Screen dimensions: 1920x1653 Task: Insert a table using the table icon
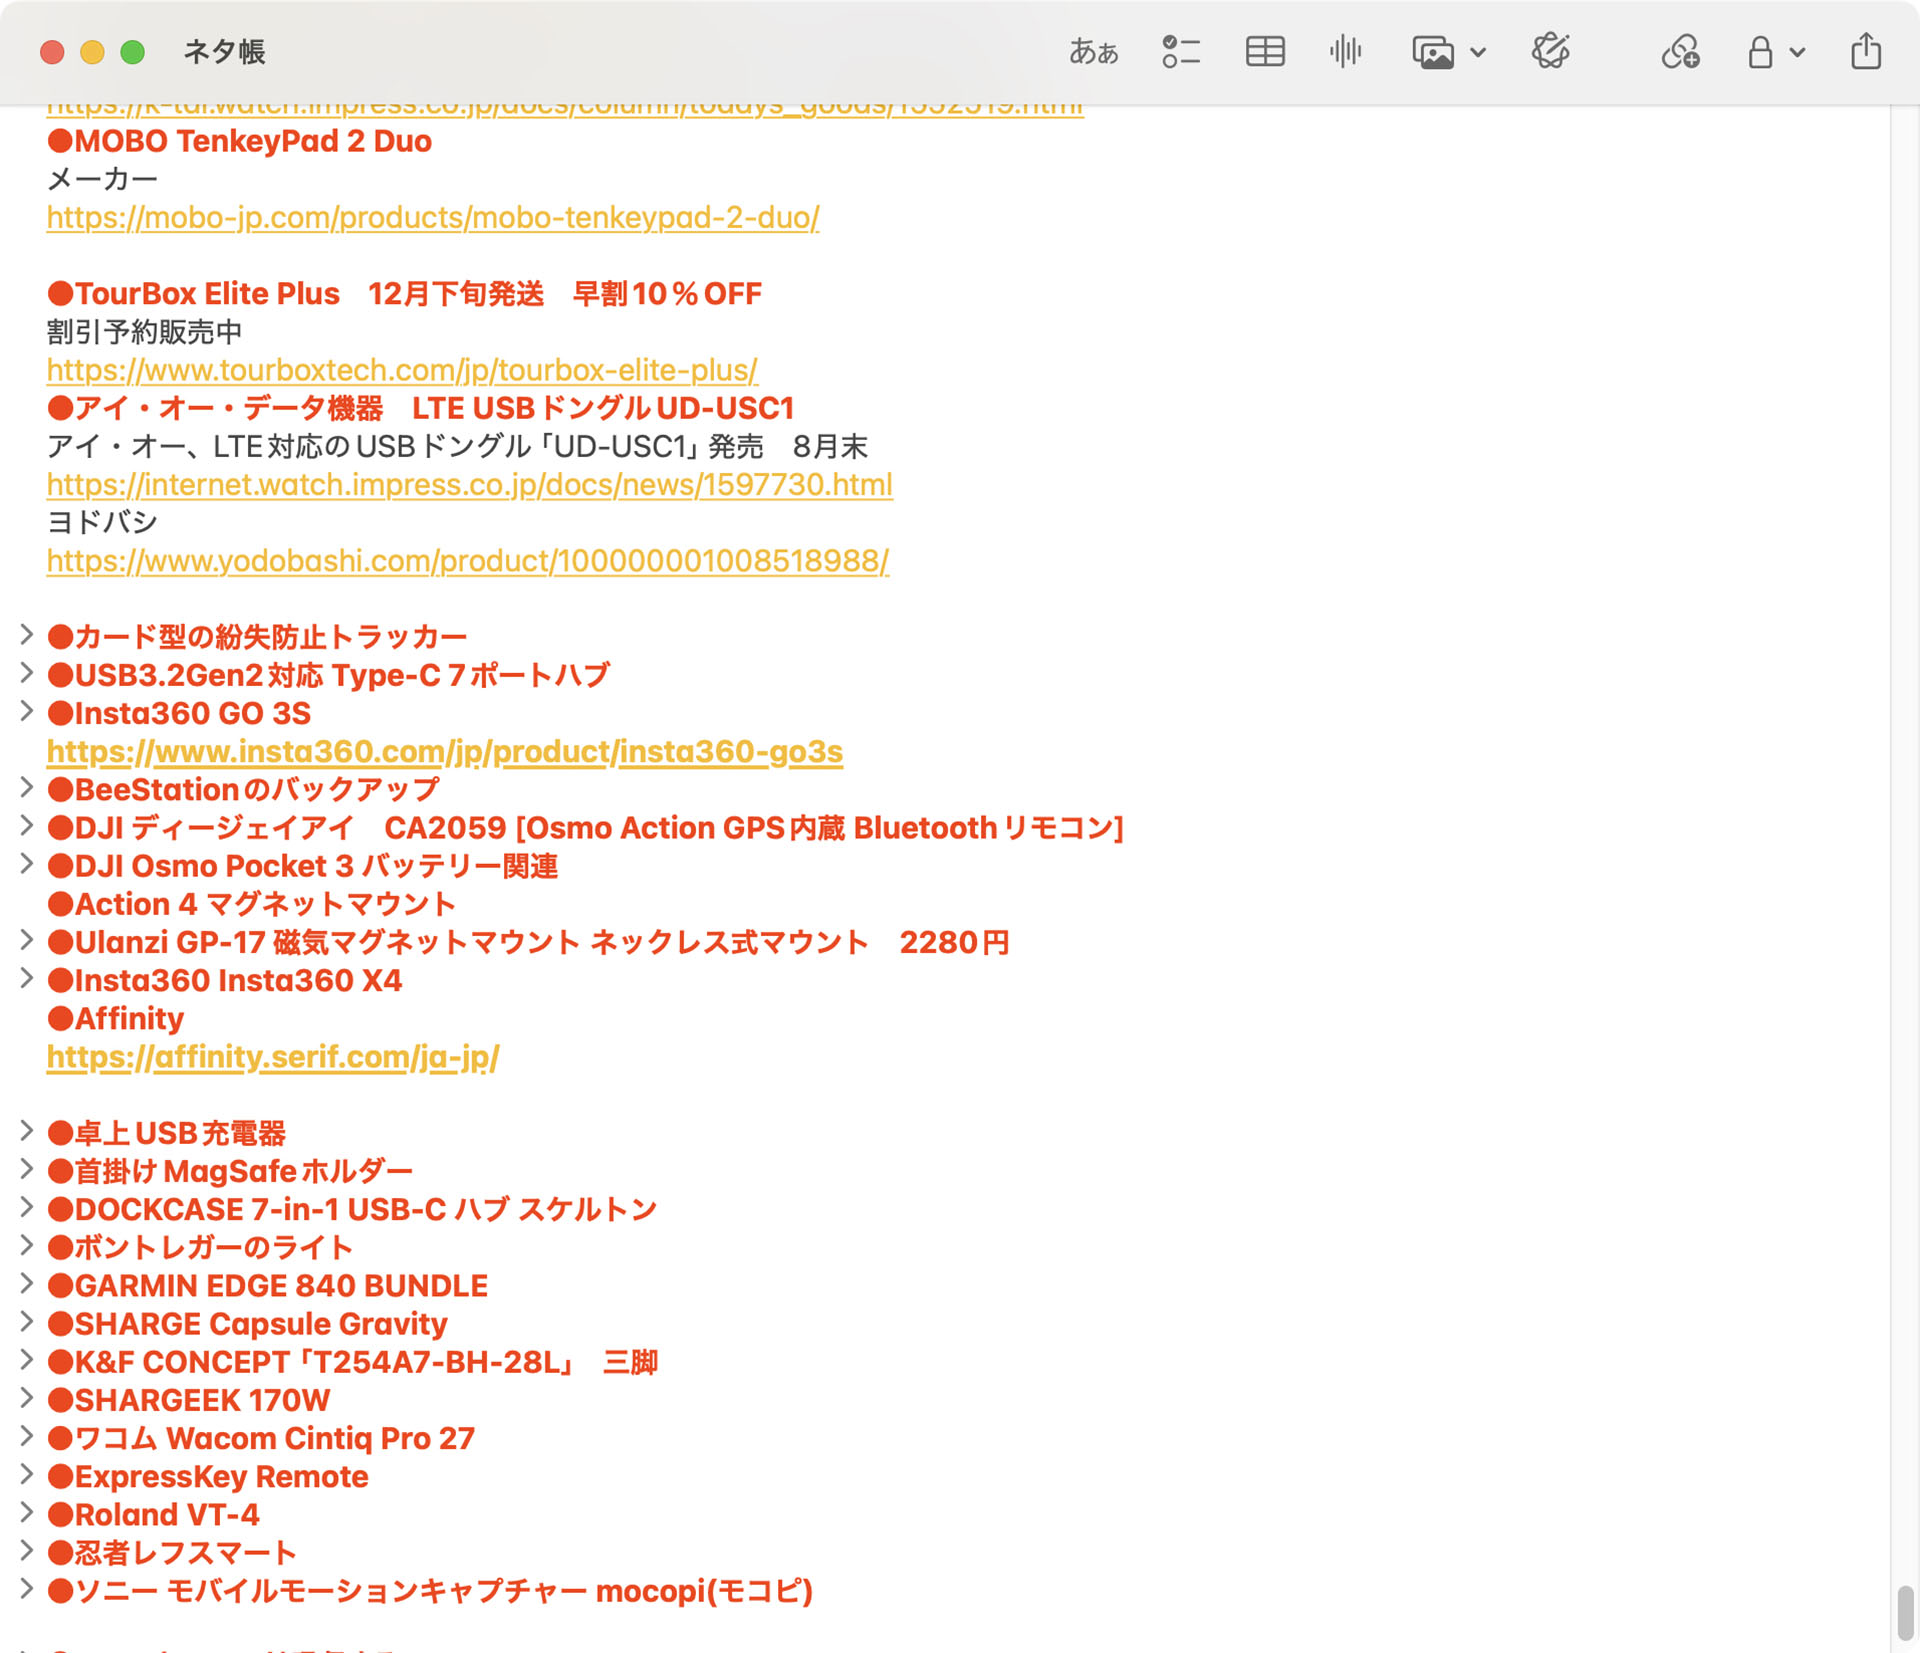1265,51
